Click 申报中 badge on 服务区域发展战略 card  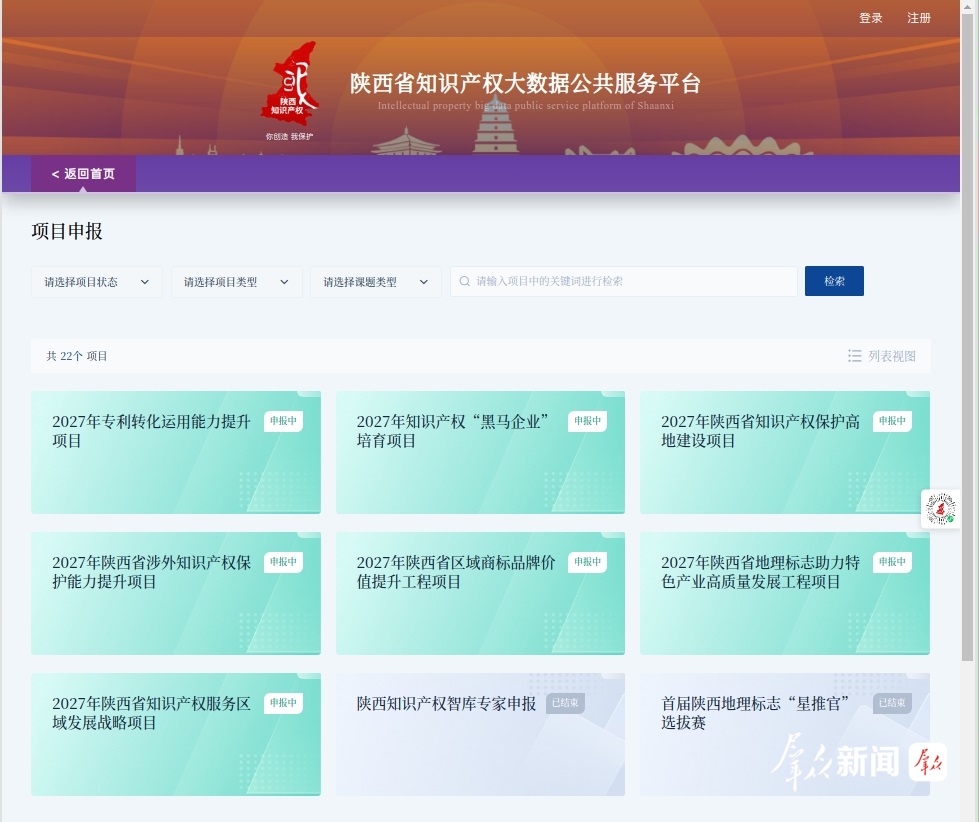[283, 703]
